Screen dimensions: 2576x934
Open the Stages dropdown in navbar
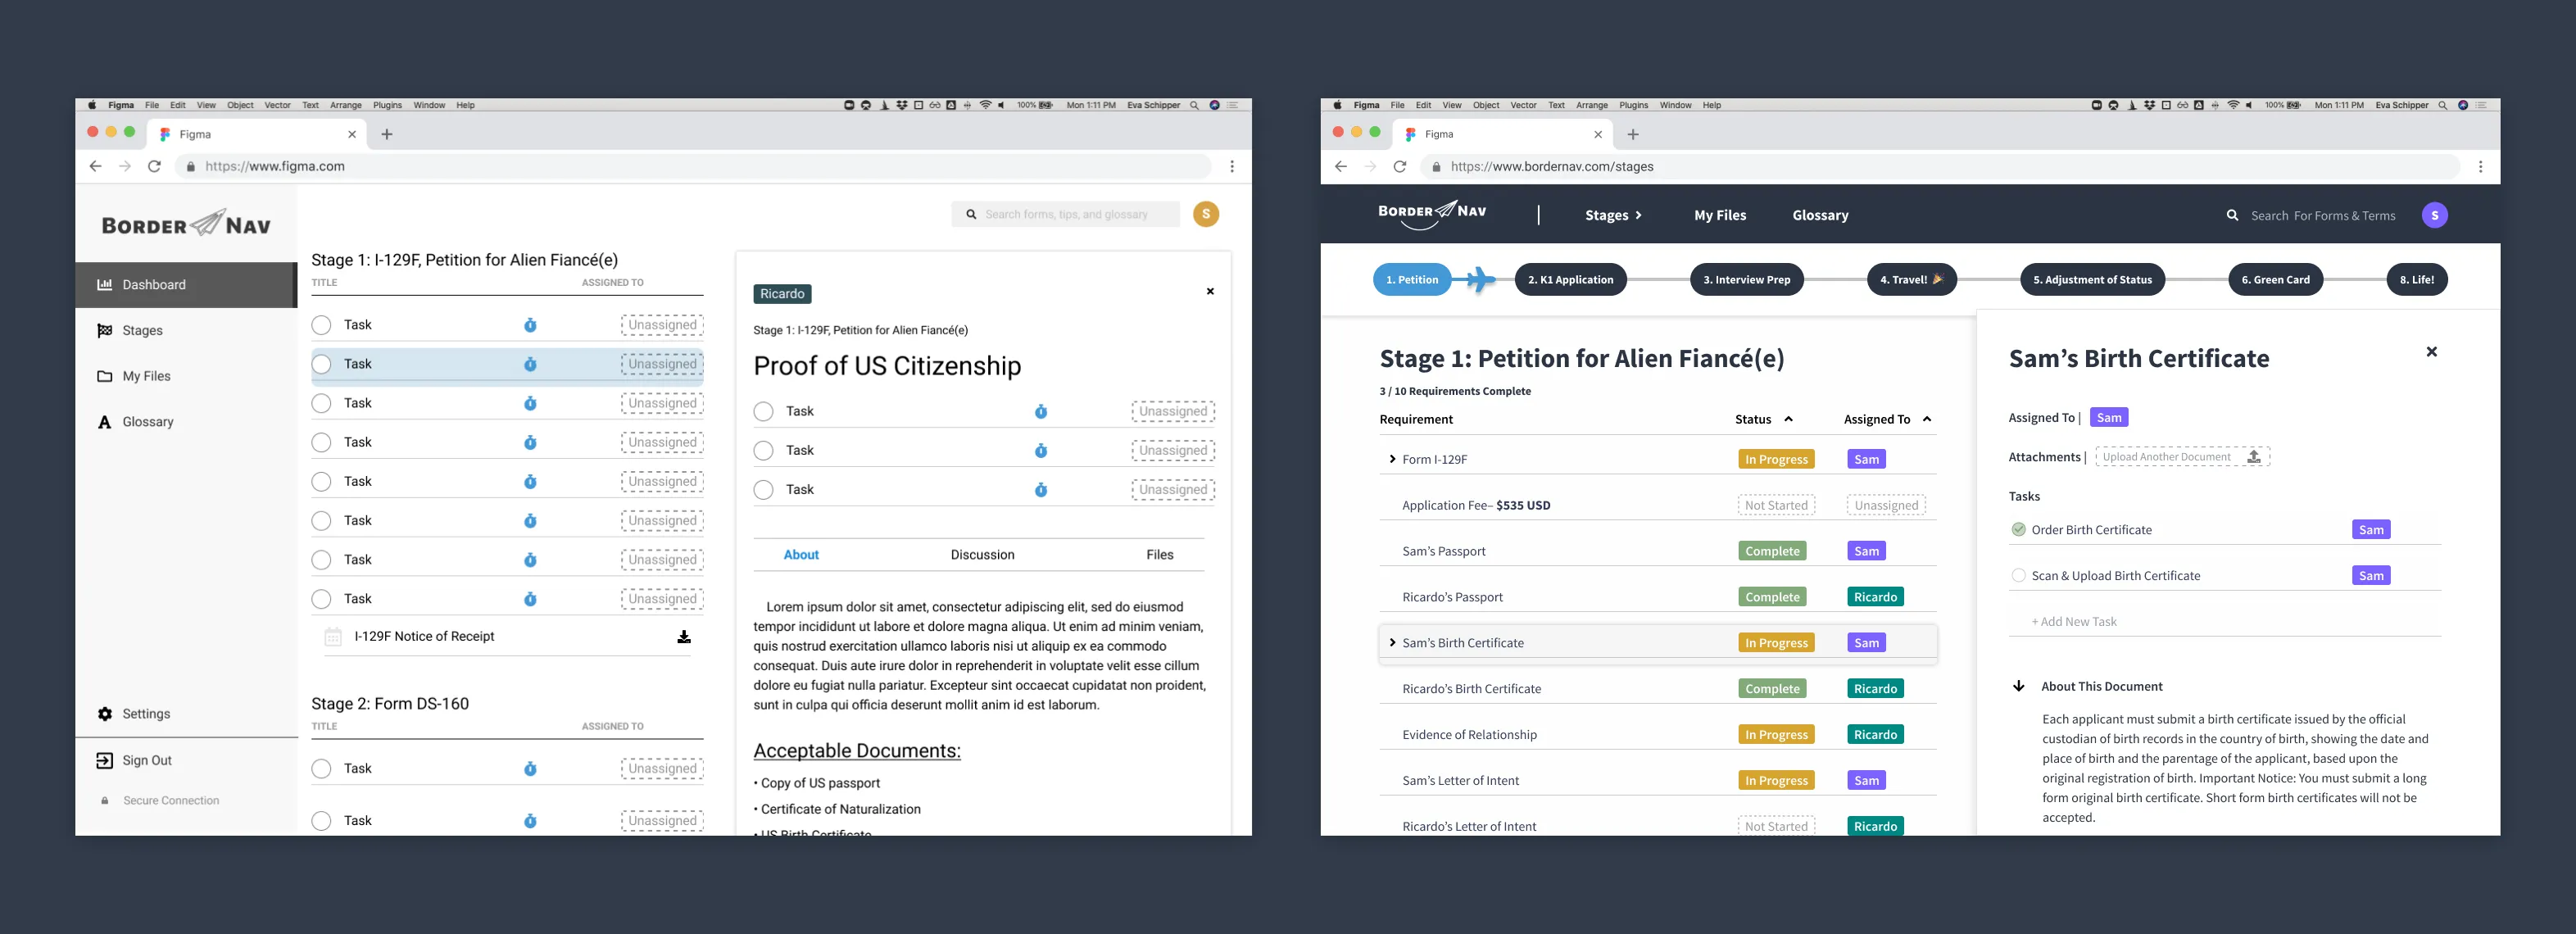[1613, 215]
